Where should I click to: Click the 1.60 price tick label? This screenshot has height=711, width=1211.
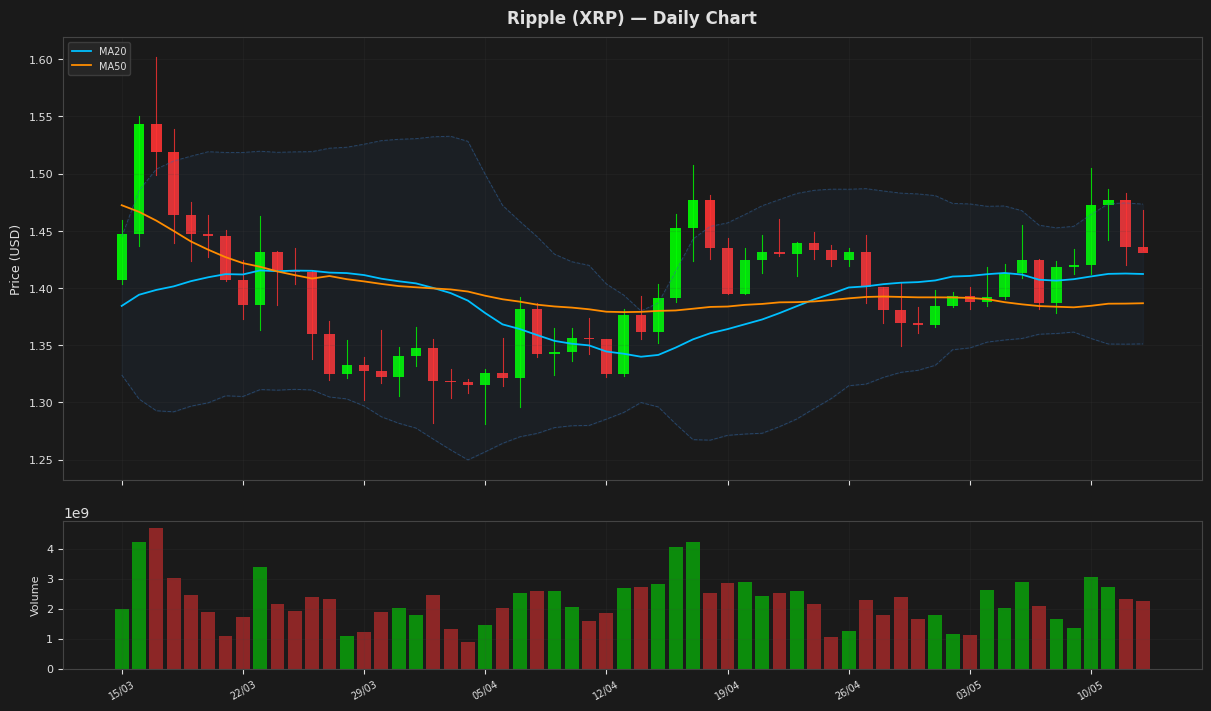click(x=40, y=60)
